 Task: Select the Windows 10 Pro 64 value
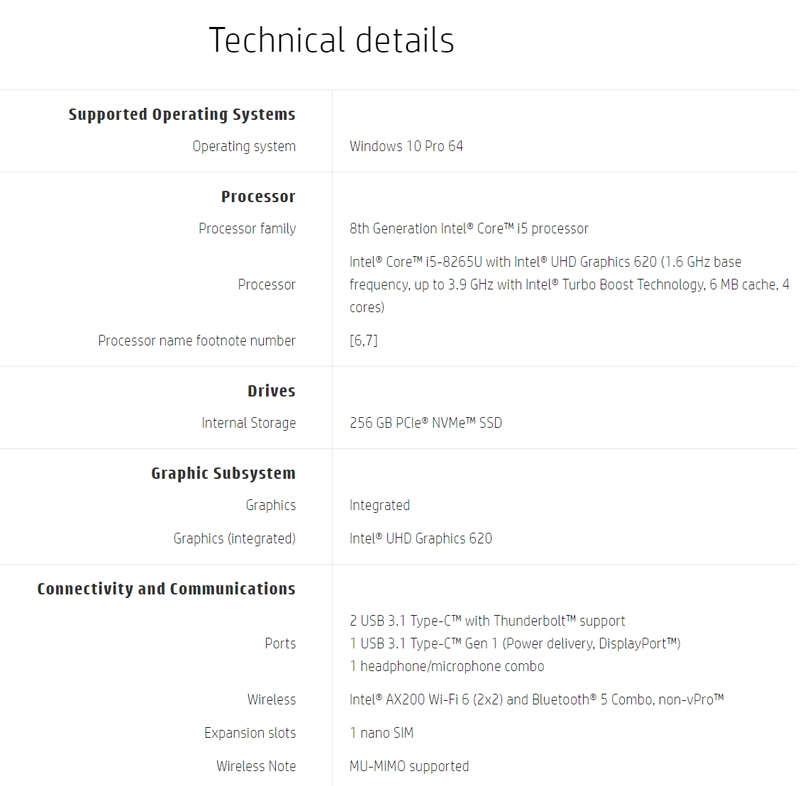[x=406, y=146]
